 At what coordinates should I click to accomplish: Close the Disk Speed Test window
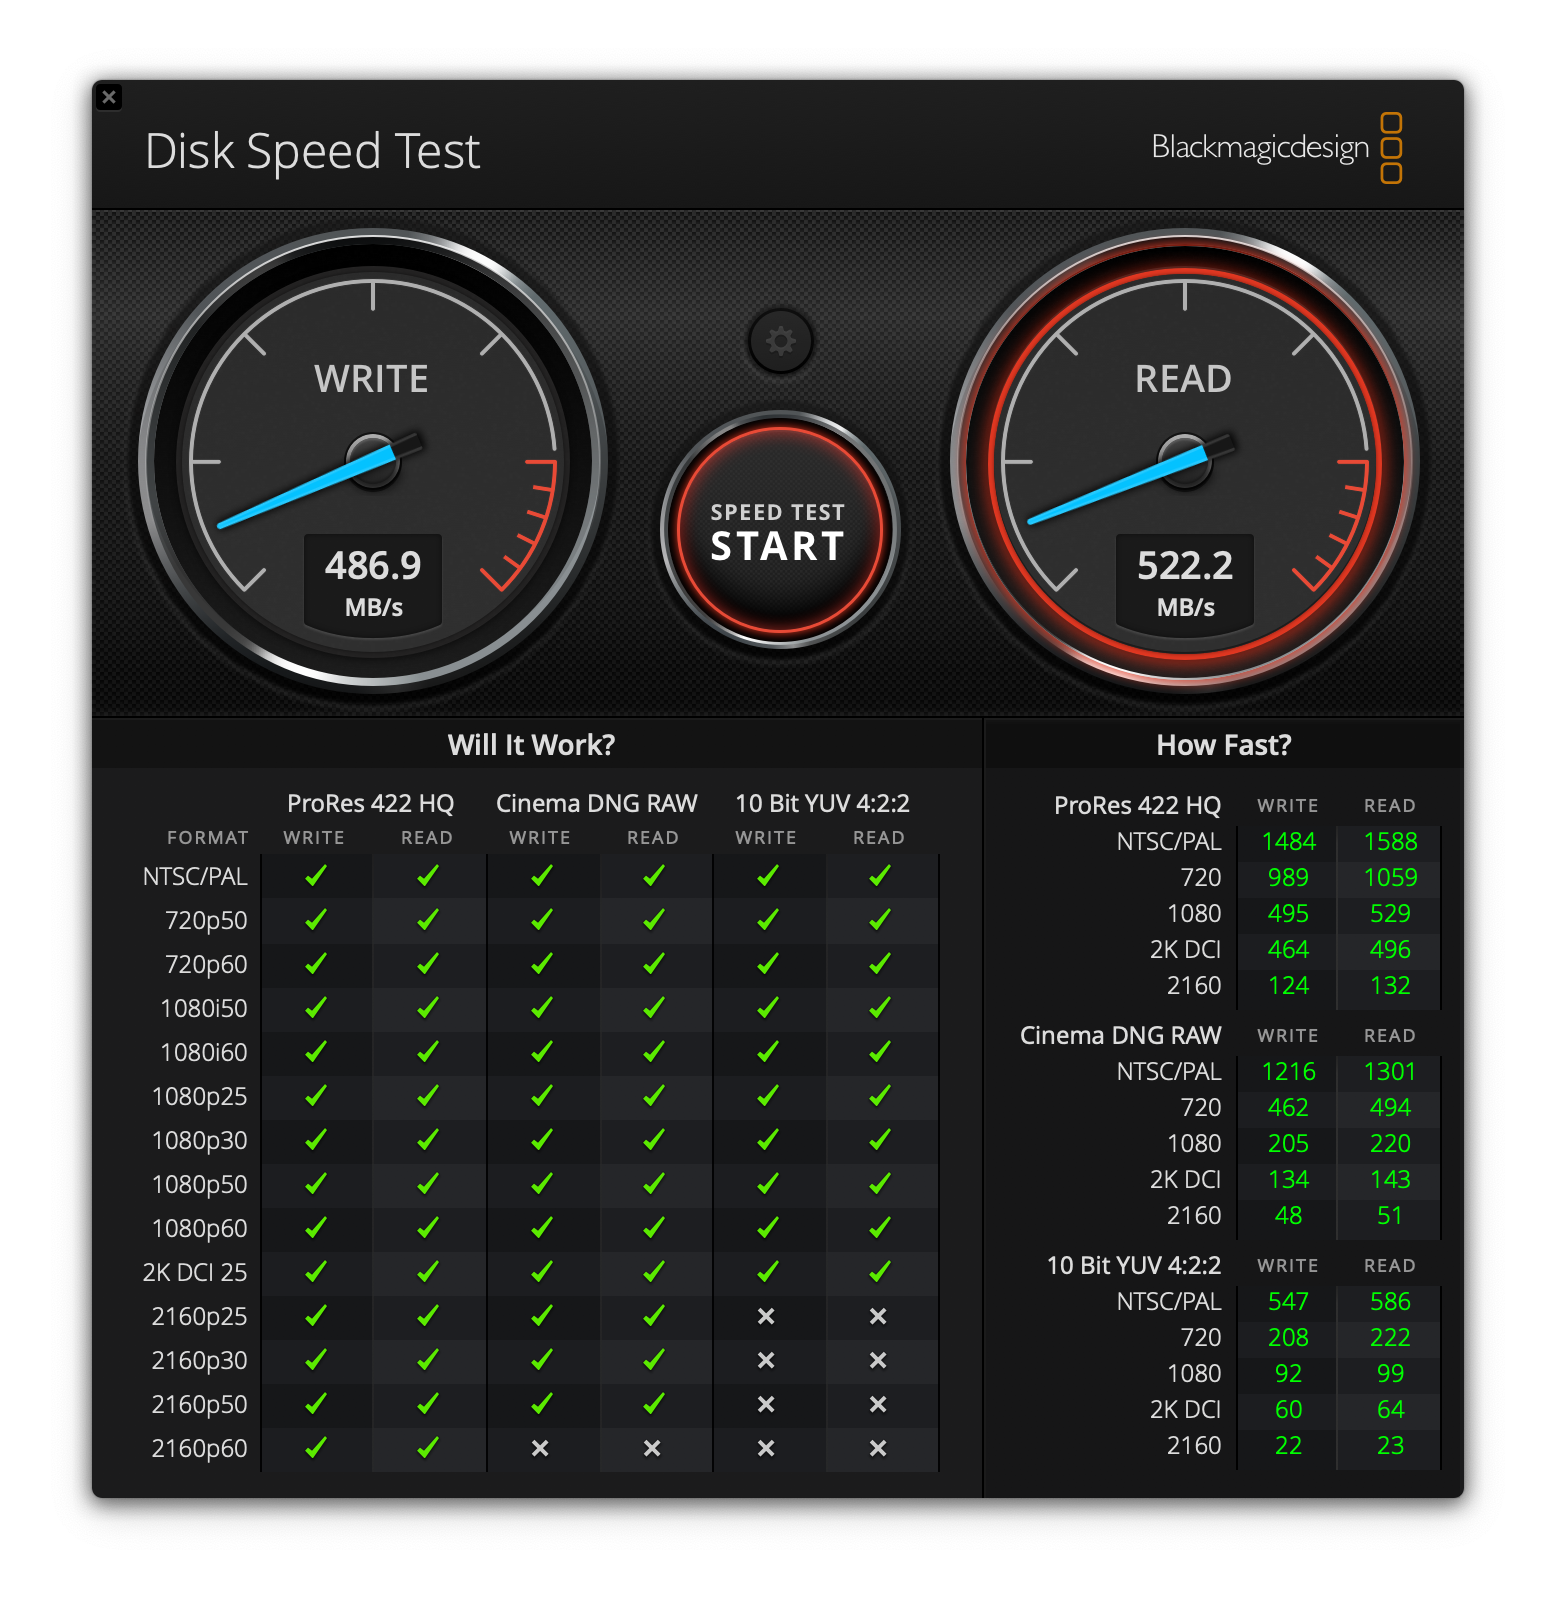point(109,97)
